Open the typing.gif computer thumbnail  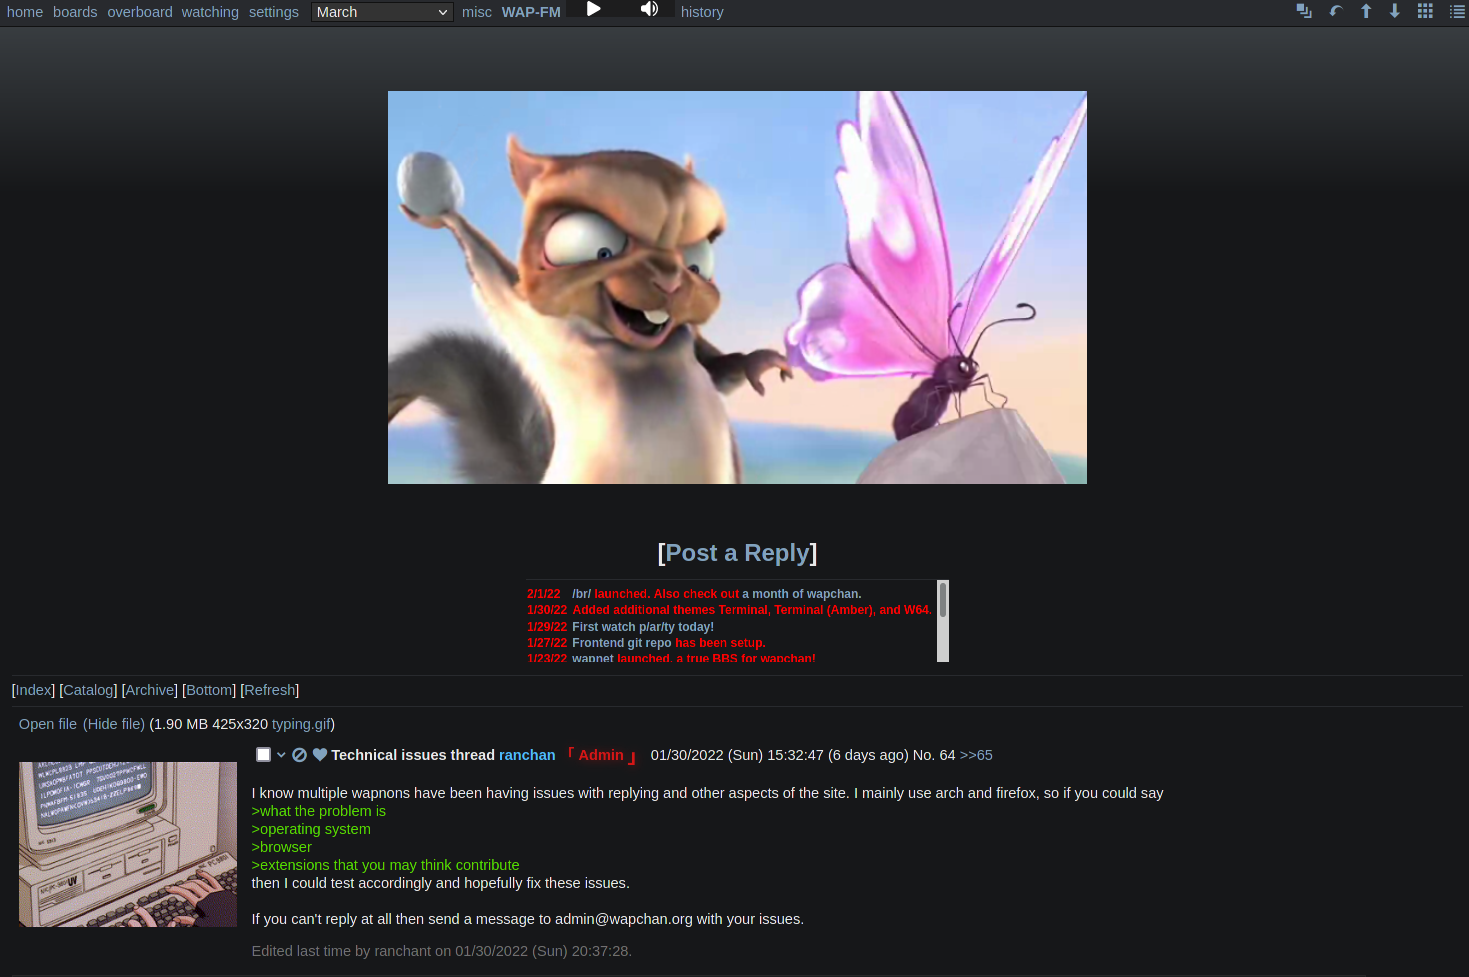[x=128, y=844]
